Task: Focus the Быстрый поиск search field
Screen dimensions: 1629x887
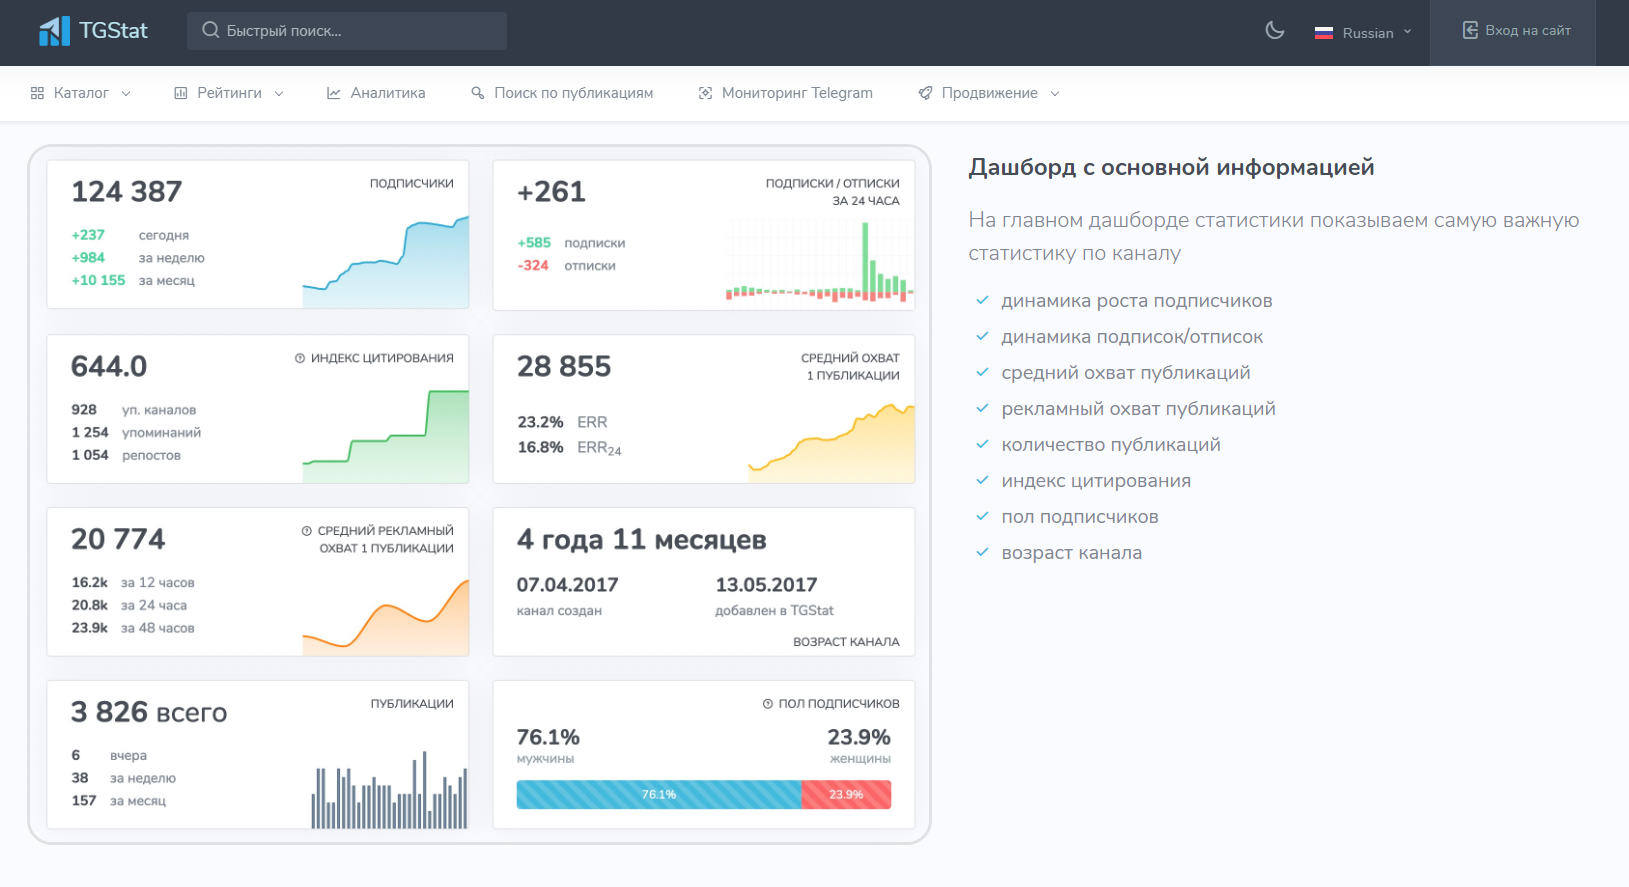Action: [x=347, y=31]
